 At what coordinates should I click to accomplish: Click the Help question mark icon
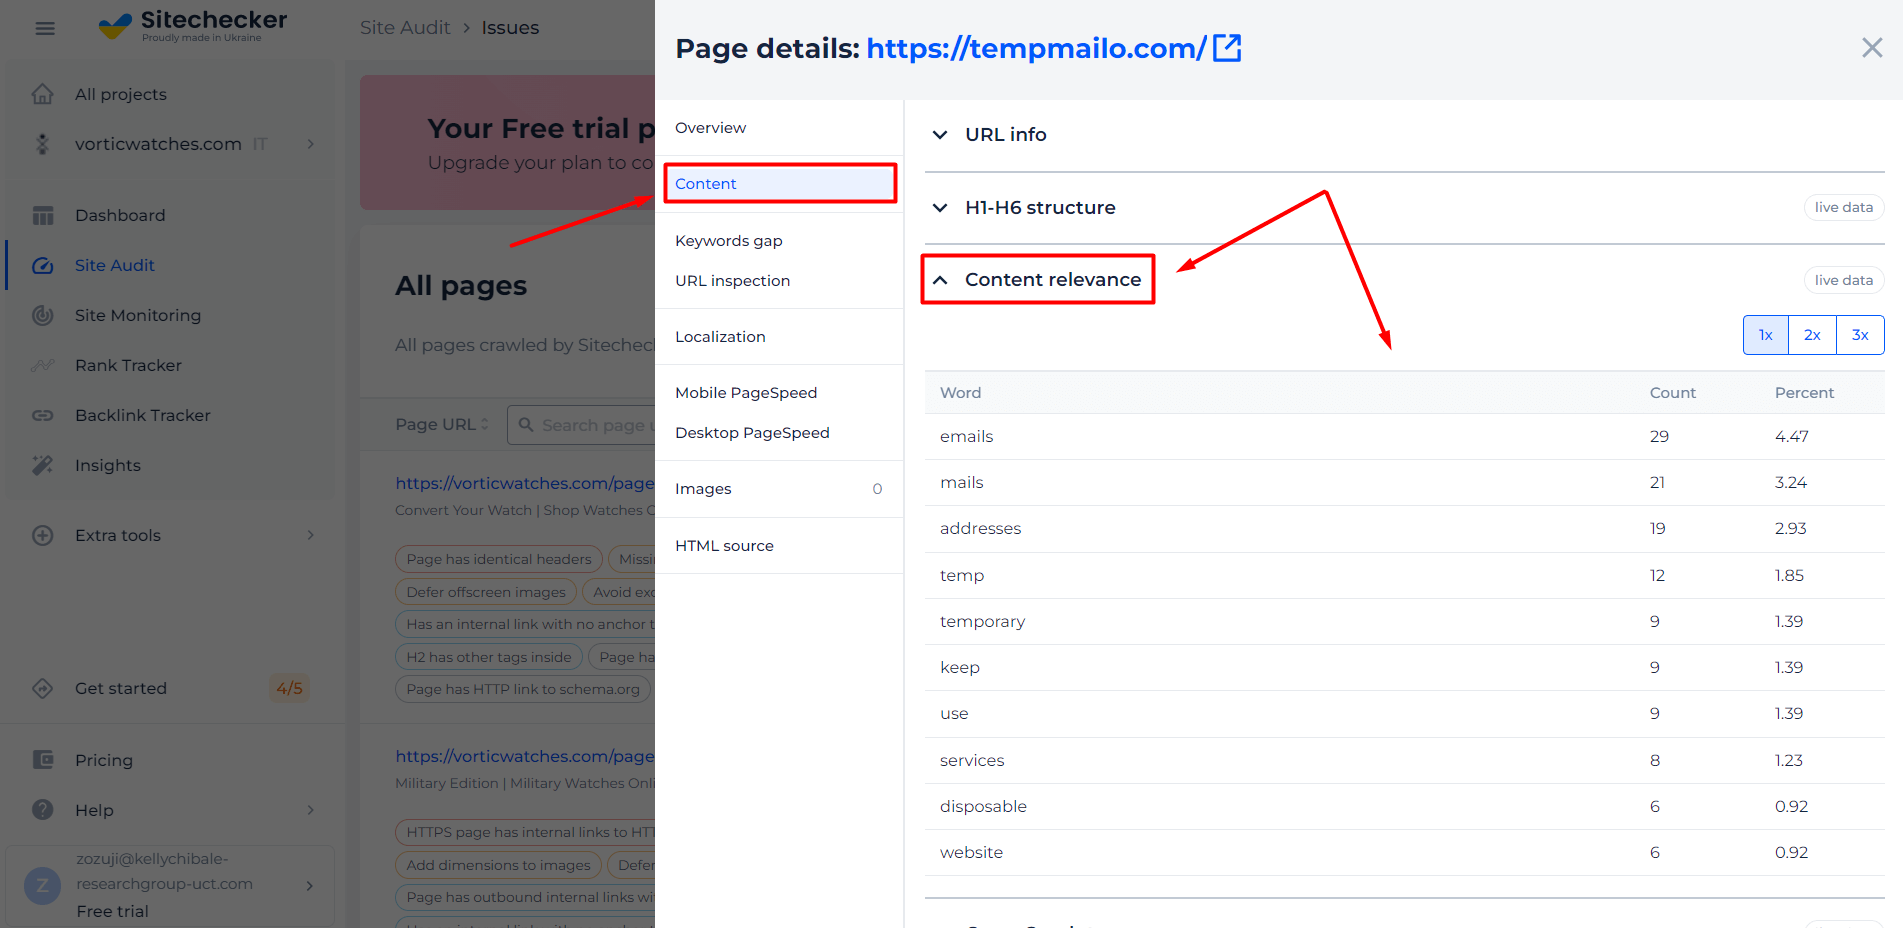point(43,810)
